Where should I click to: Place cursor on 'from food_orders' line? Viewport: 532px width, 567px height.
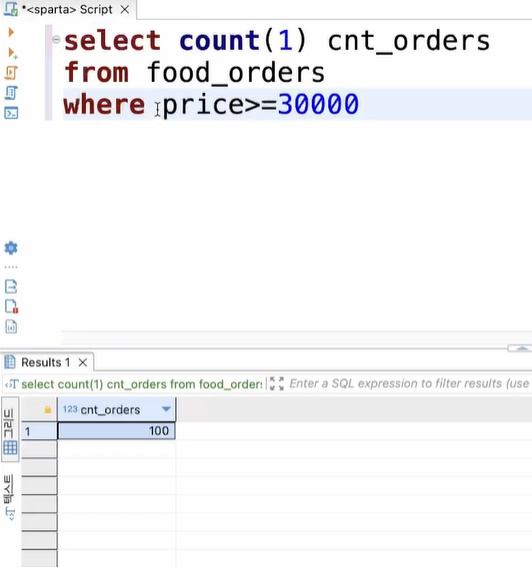[195, 72]
